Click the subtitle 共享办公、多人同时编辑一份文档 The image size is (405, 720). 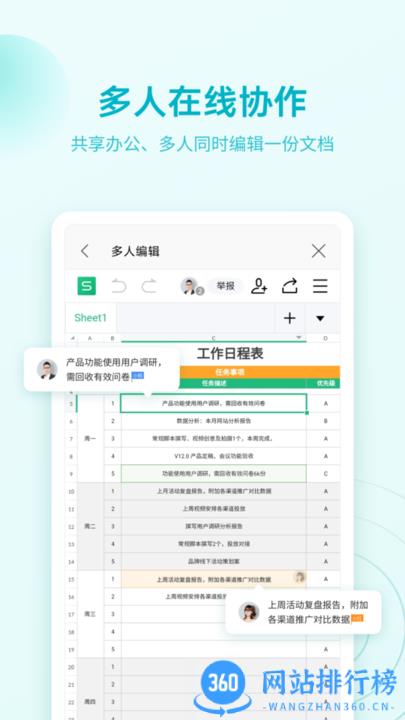click(202, 144)
